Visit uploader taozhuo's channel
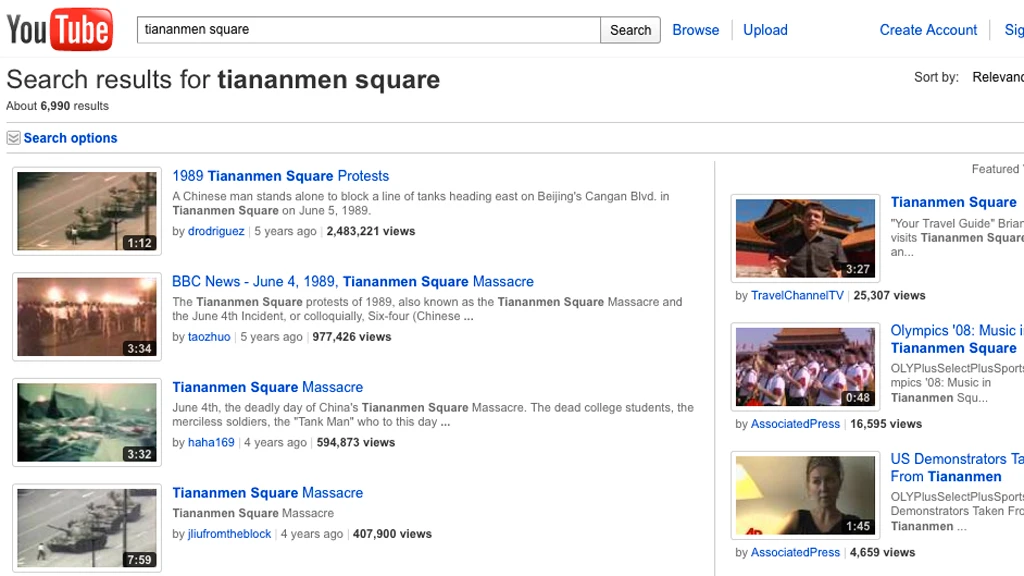Viewport: 1024px width, 576px height. [209, 337]
